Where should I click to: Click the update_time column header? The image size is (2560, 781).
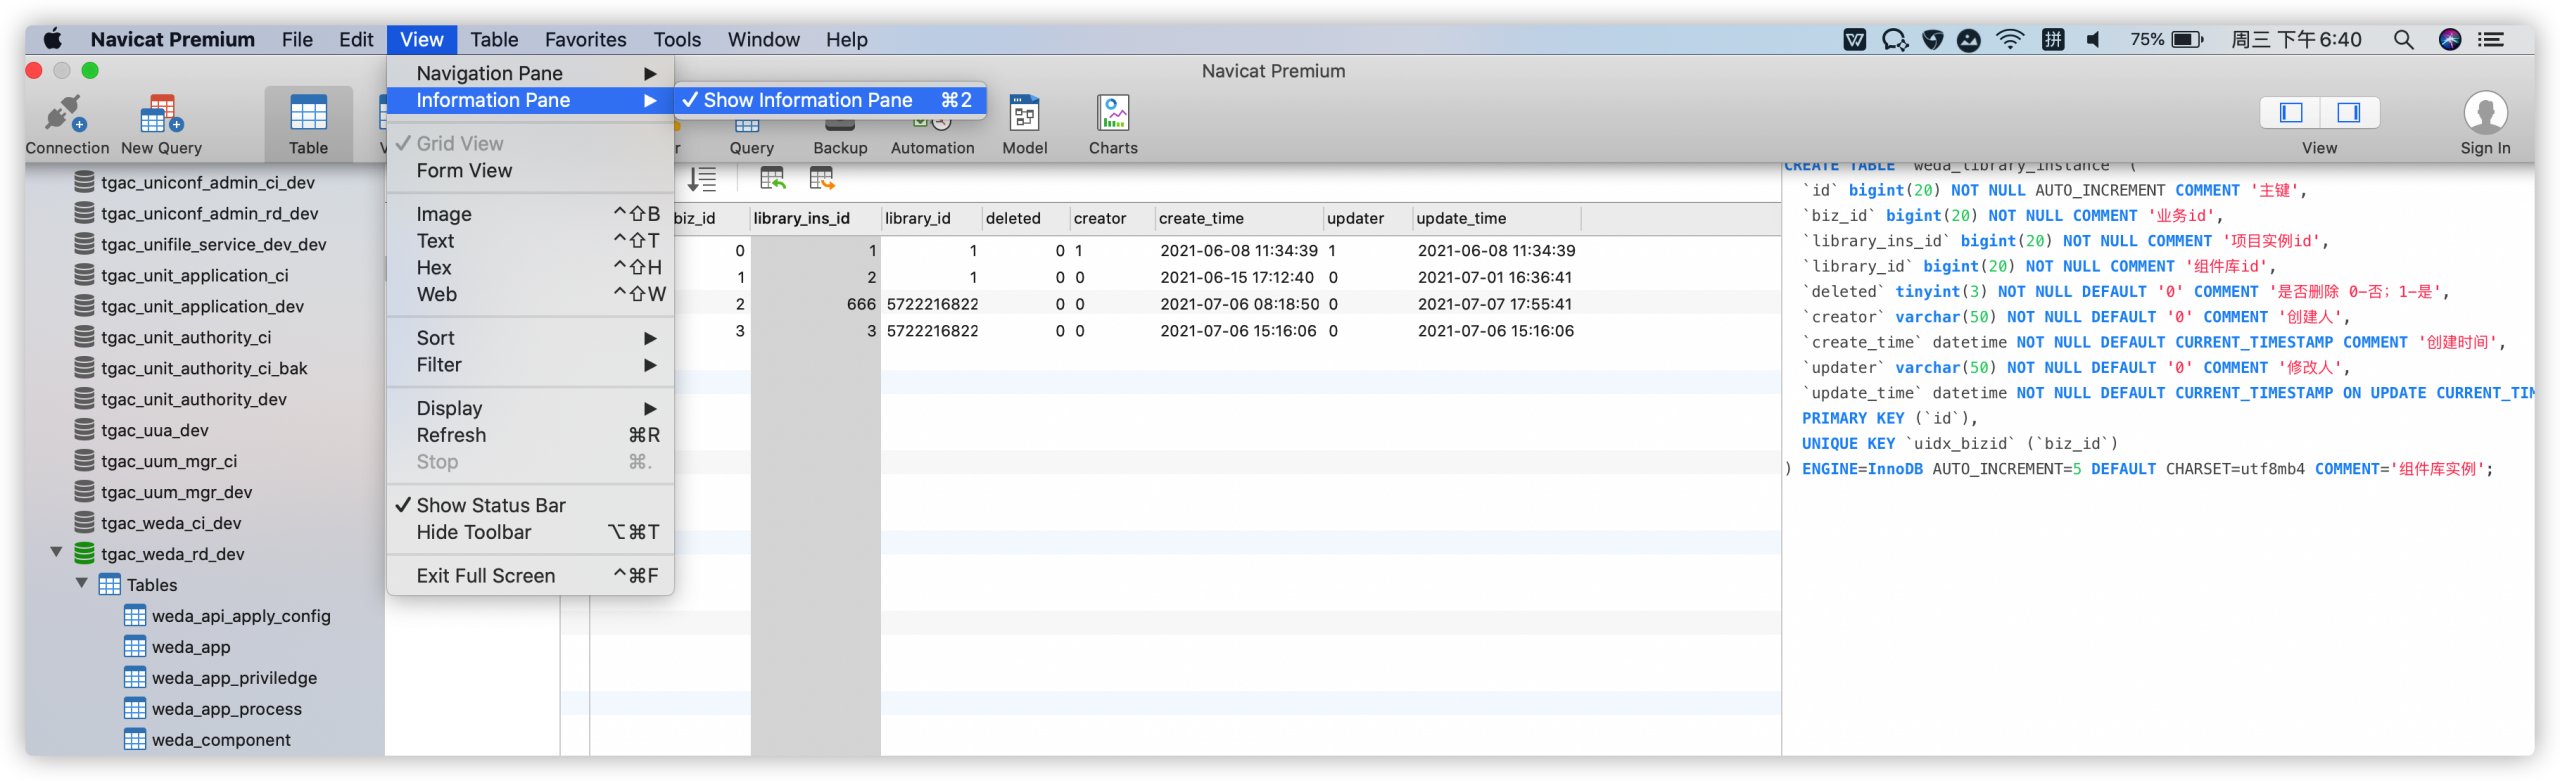coord(1496,218)
